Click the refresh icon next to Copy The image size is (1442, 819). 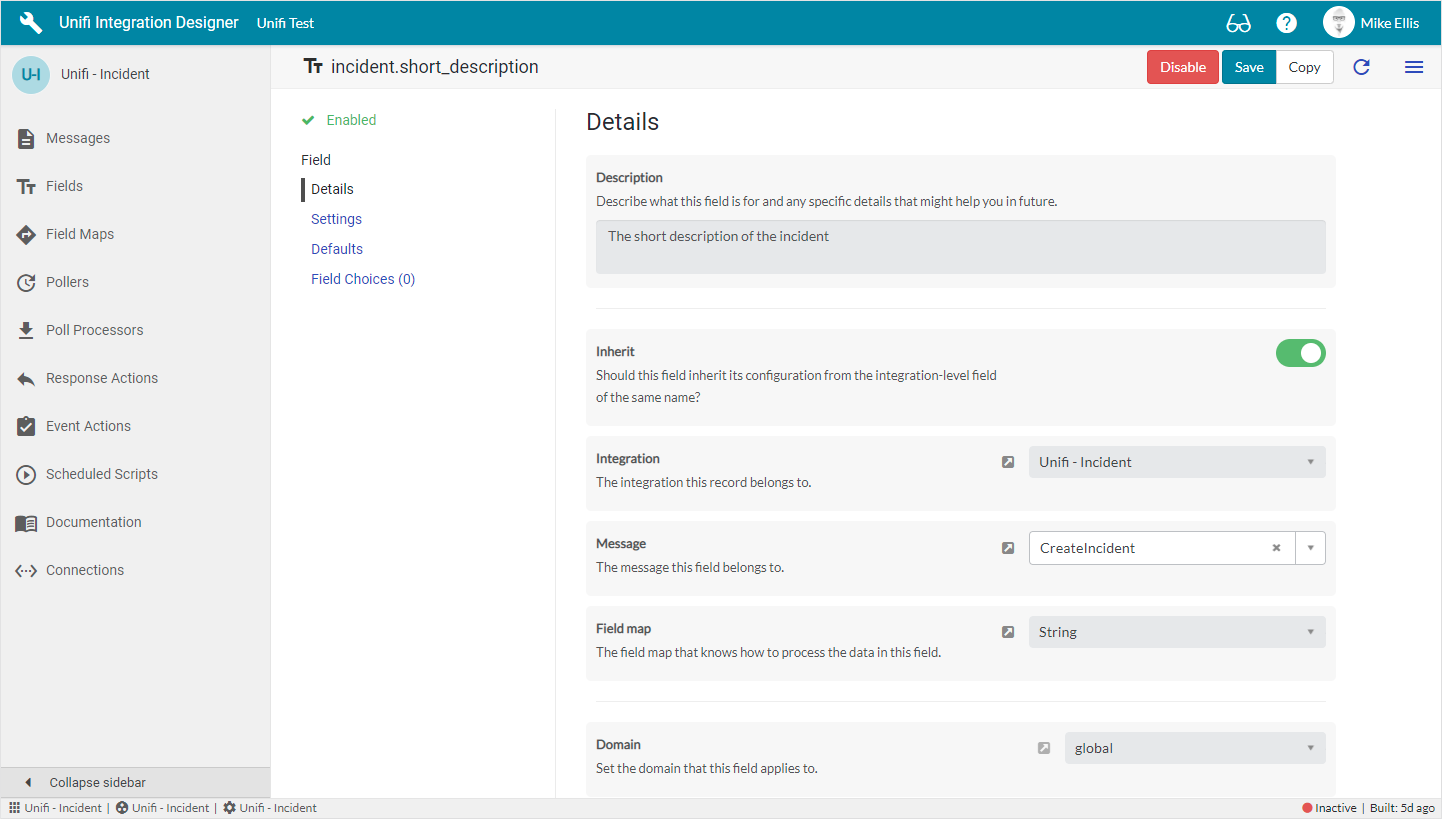(x=1361, y=67)
